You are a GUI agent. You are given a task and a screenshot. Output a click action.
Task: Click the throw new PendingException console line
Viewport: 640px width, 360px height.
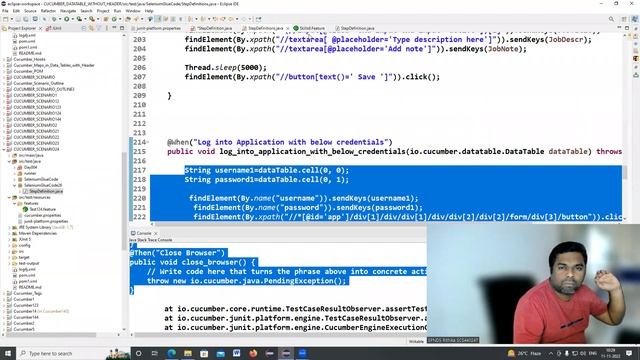pos(247,281)
